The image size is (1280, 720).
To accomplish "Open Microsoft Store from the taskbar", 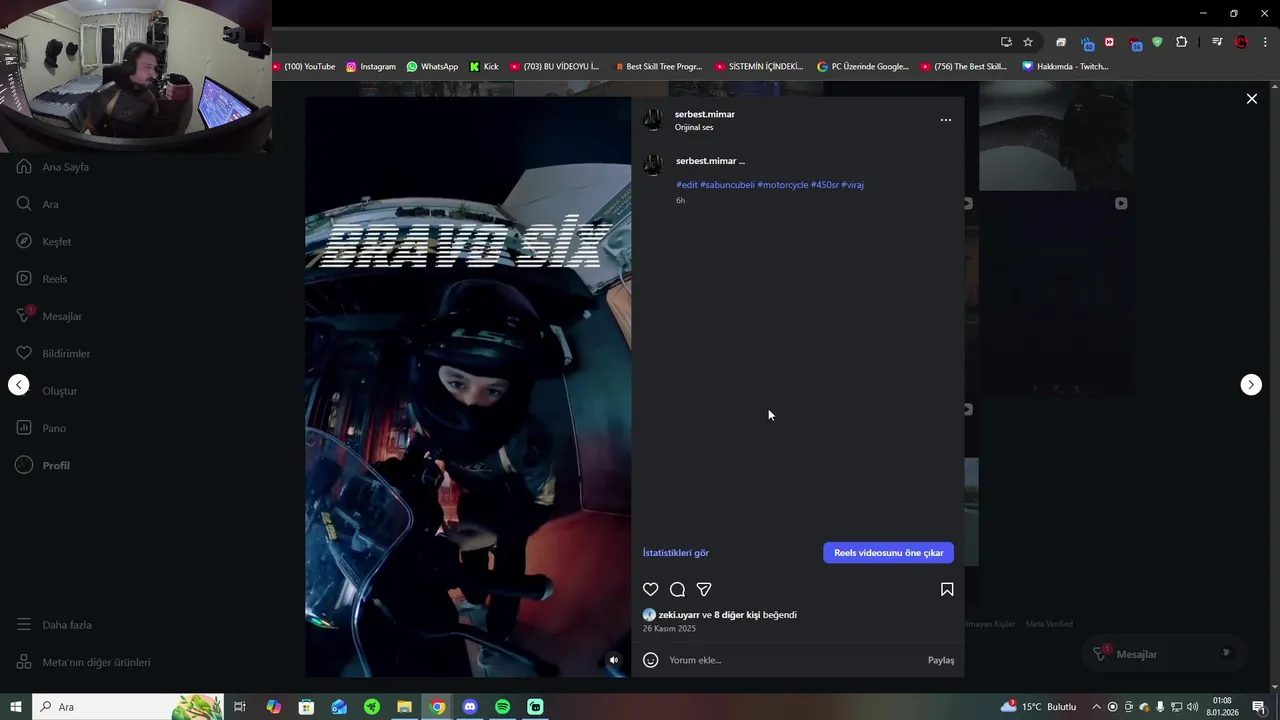I will click(x=306, y=707).
